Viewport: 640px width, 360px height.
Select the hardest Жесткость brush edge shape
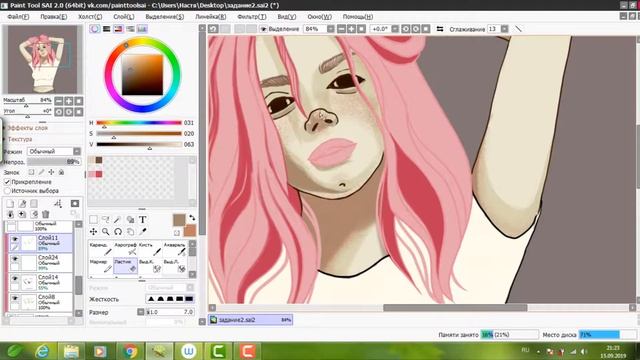(x=189, y=299)
